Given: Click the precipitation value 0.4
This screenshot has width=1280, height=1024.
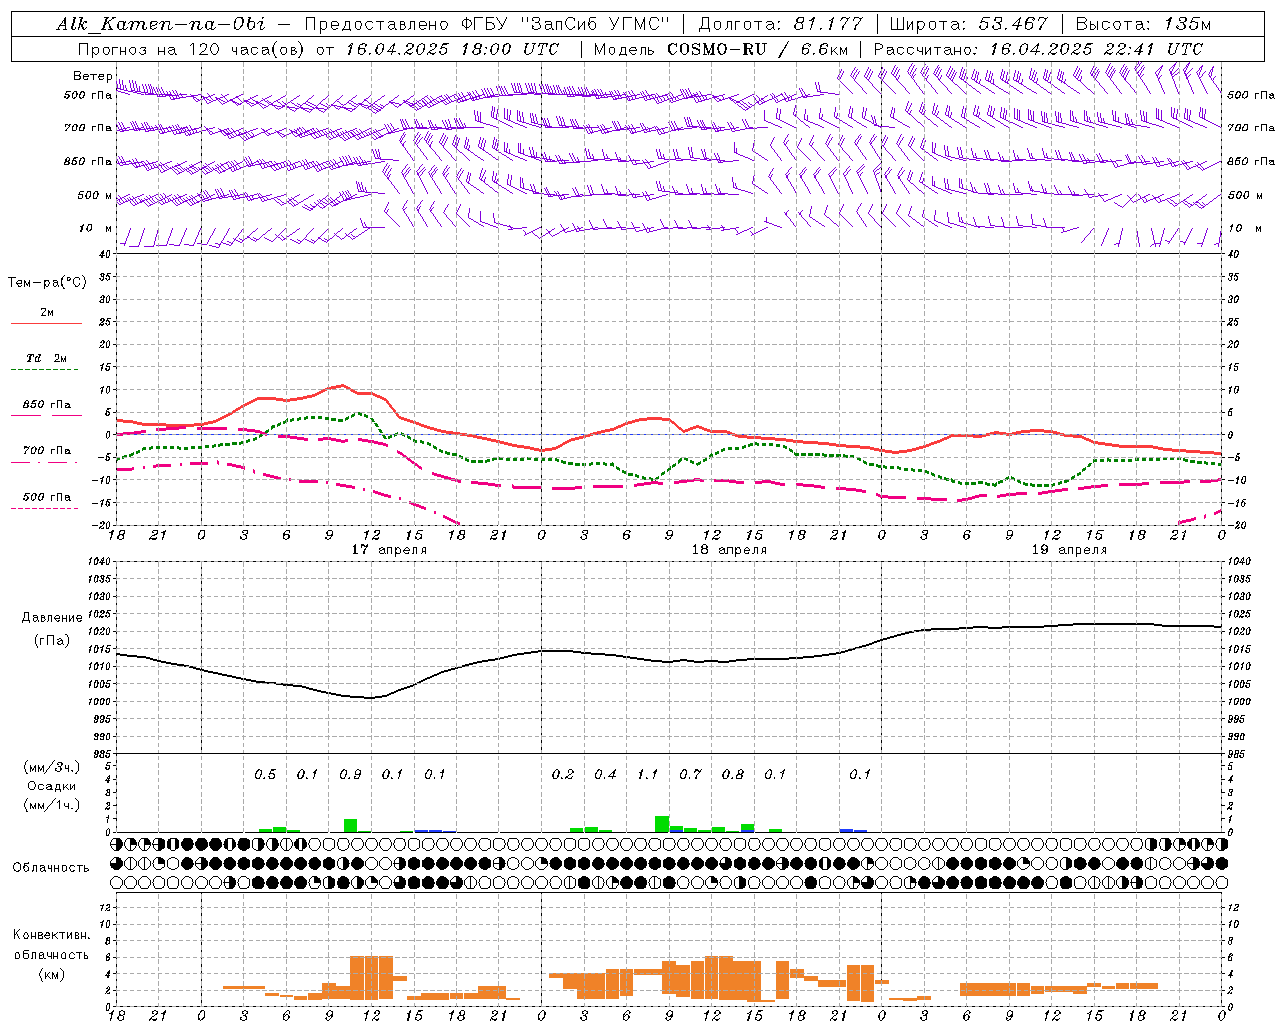Looking at the screenshot, I should tap(605, 774).
